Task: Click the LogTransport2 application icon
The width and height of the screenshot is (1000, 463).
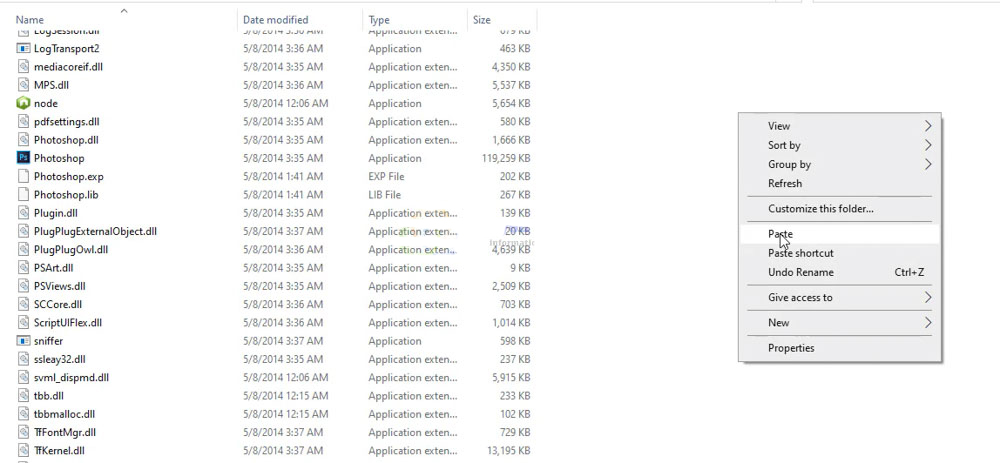Action: [x=23, y=48]
